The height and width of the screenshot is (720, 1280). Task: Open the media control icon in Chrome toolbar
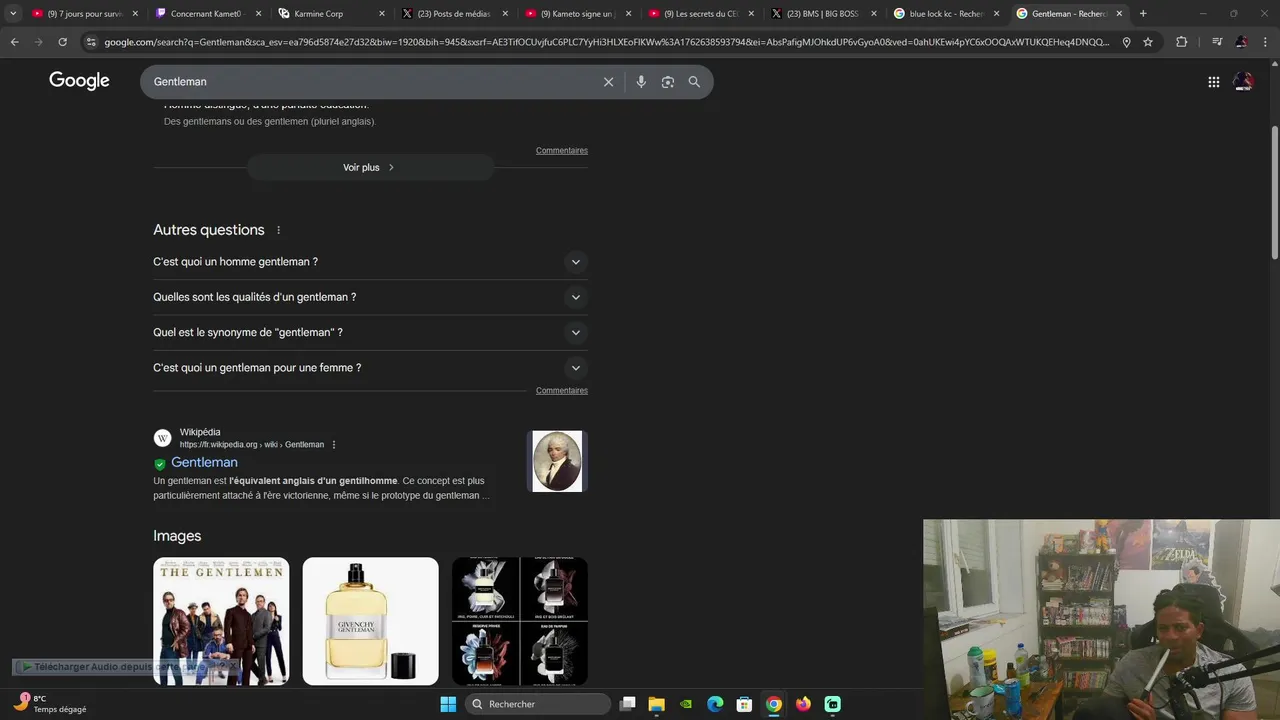[x=1217, y=42]
